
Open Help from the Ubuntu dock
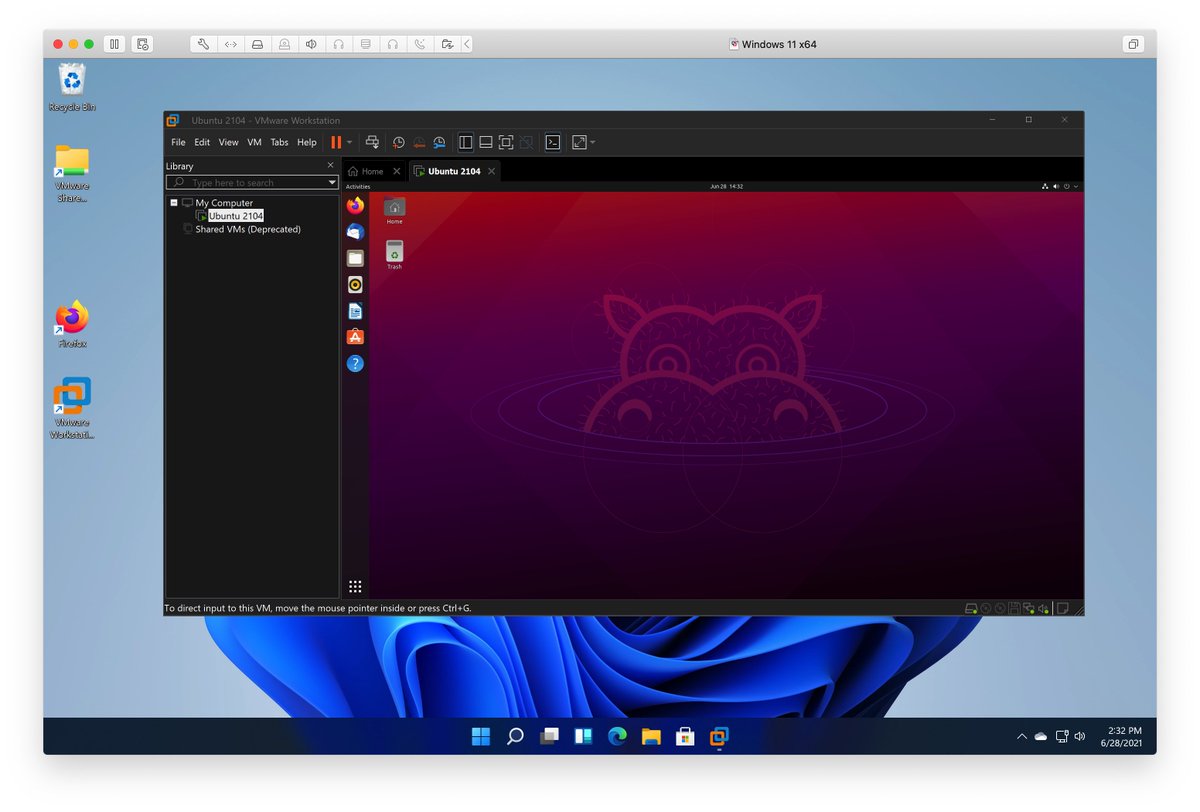point(355,364)
